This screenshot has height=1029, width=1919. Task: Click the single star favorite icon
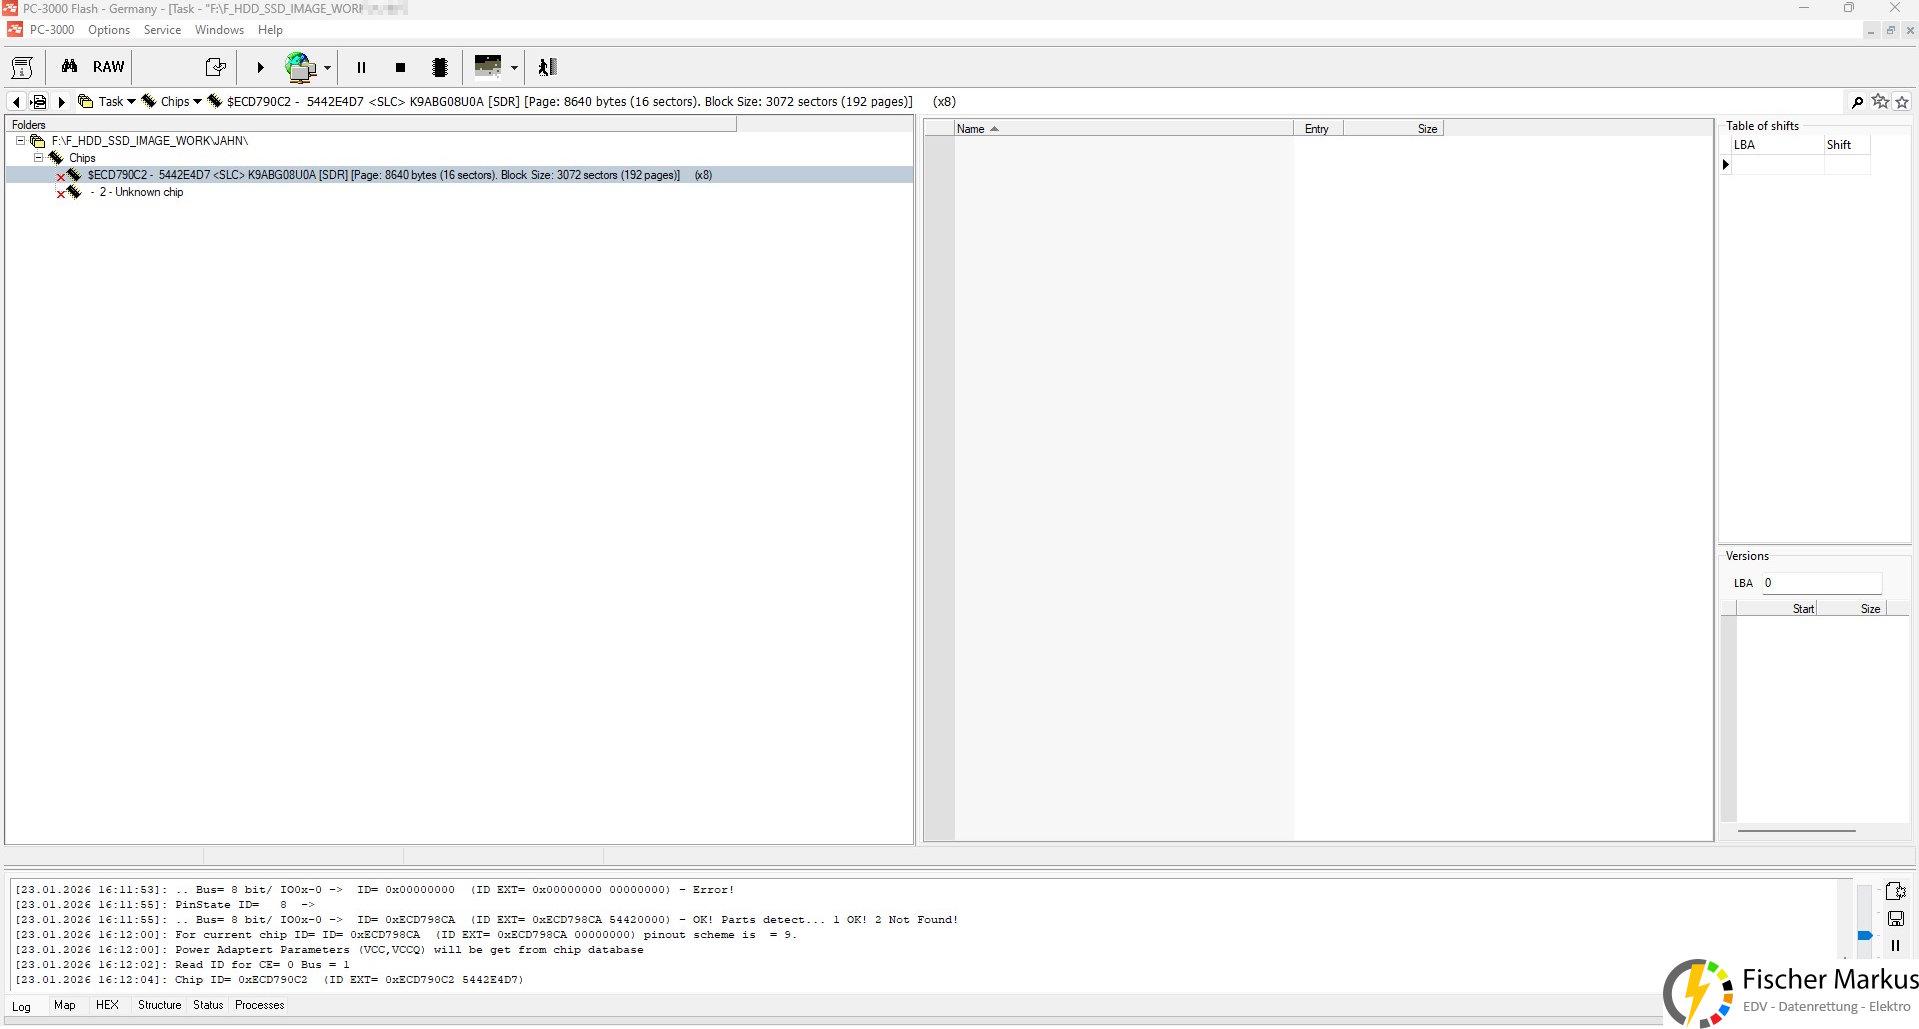pyautogui.click(x=1902, y=102)
